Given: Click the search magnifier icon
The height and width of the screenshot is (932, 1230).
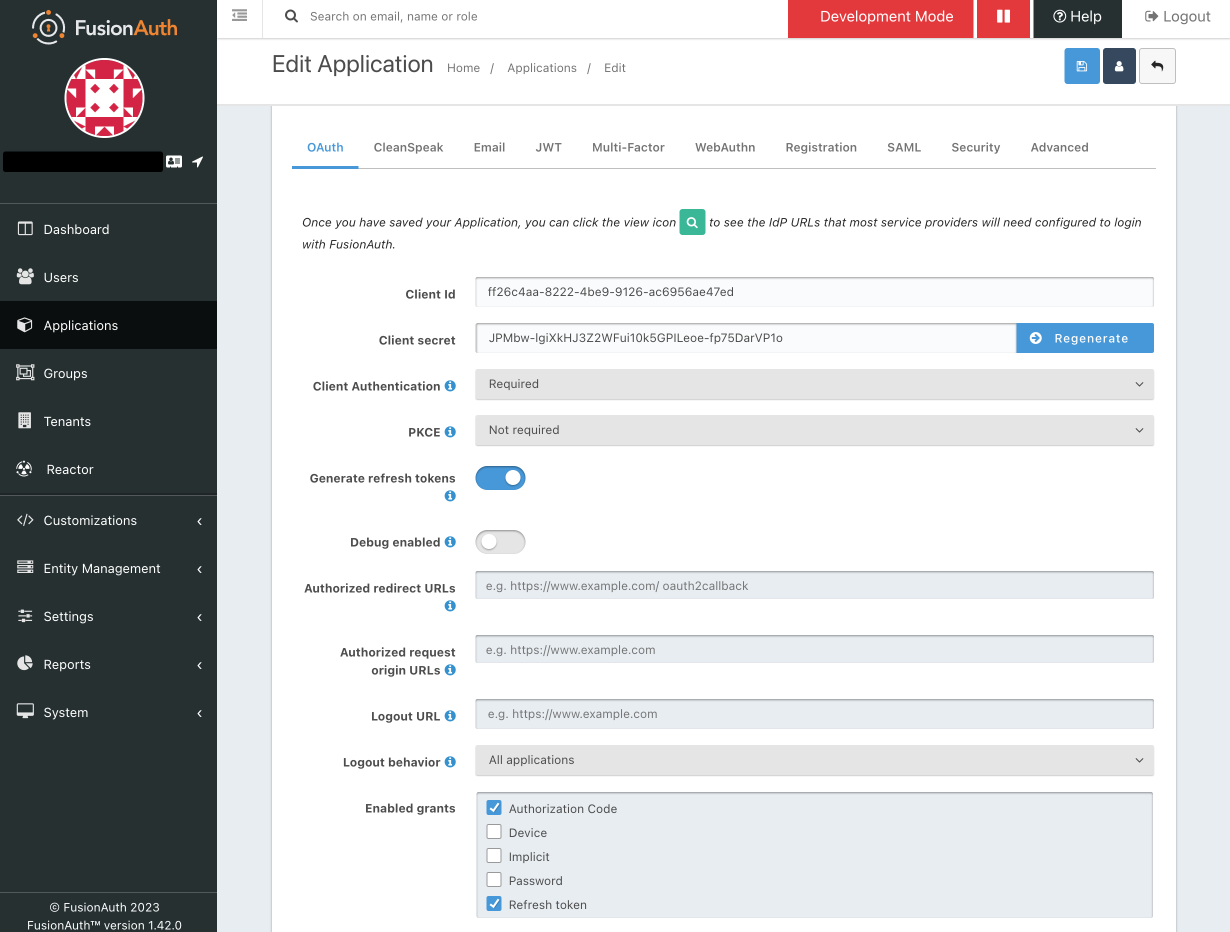Looking at the screenshot, I should (x=291, y=16).
